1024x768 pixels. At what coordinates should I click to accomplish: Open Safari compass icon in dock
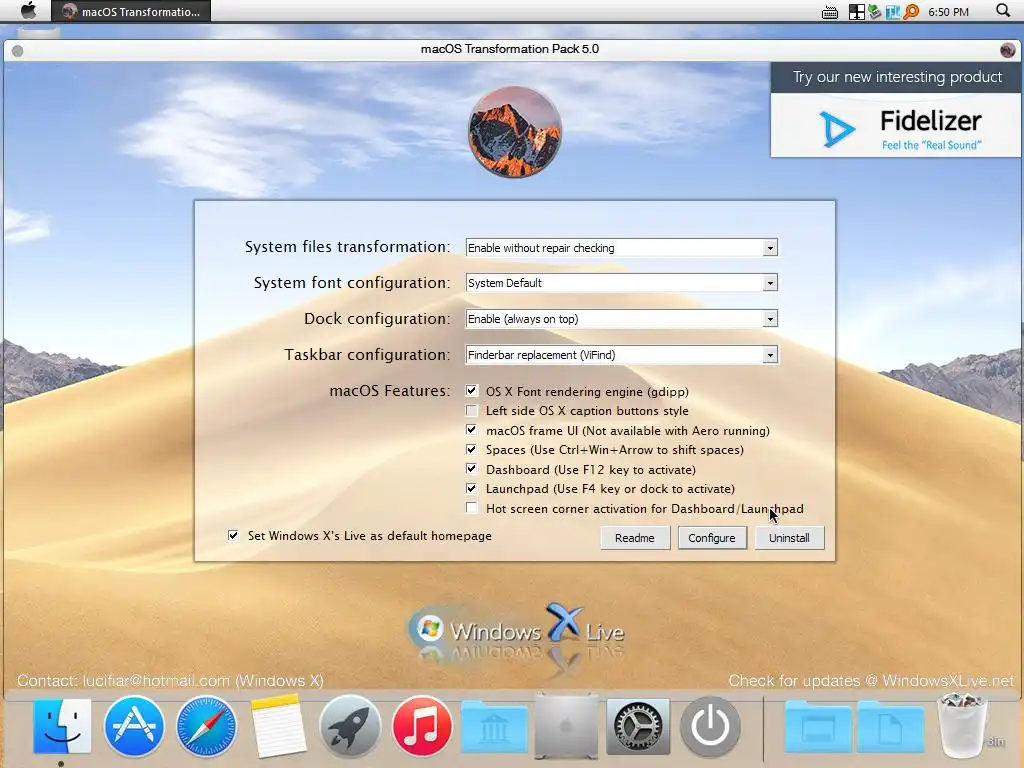coord(206,726)
